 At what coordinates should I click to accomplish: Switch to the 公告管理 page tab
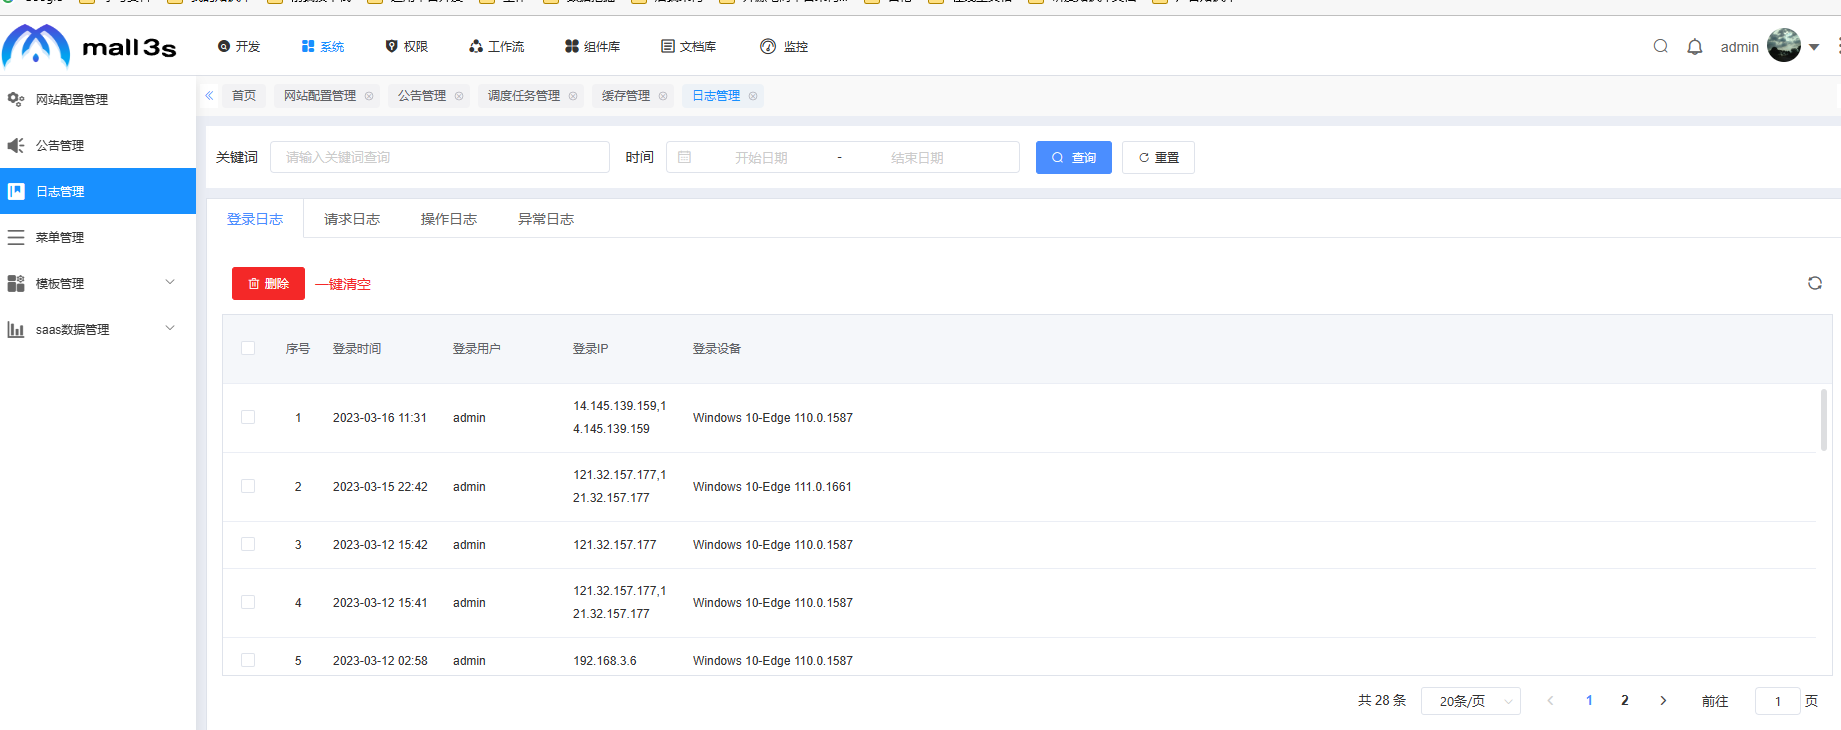coord(422,96)
